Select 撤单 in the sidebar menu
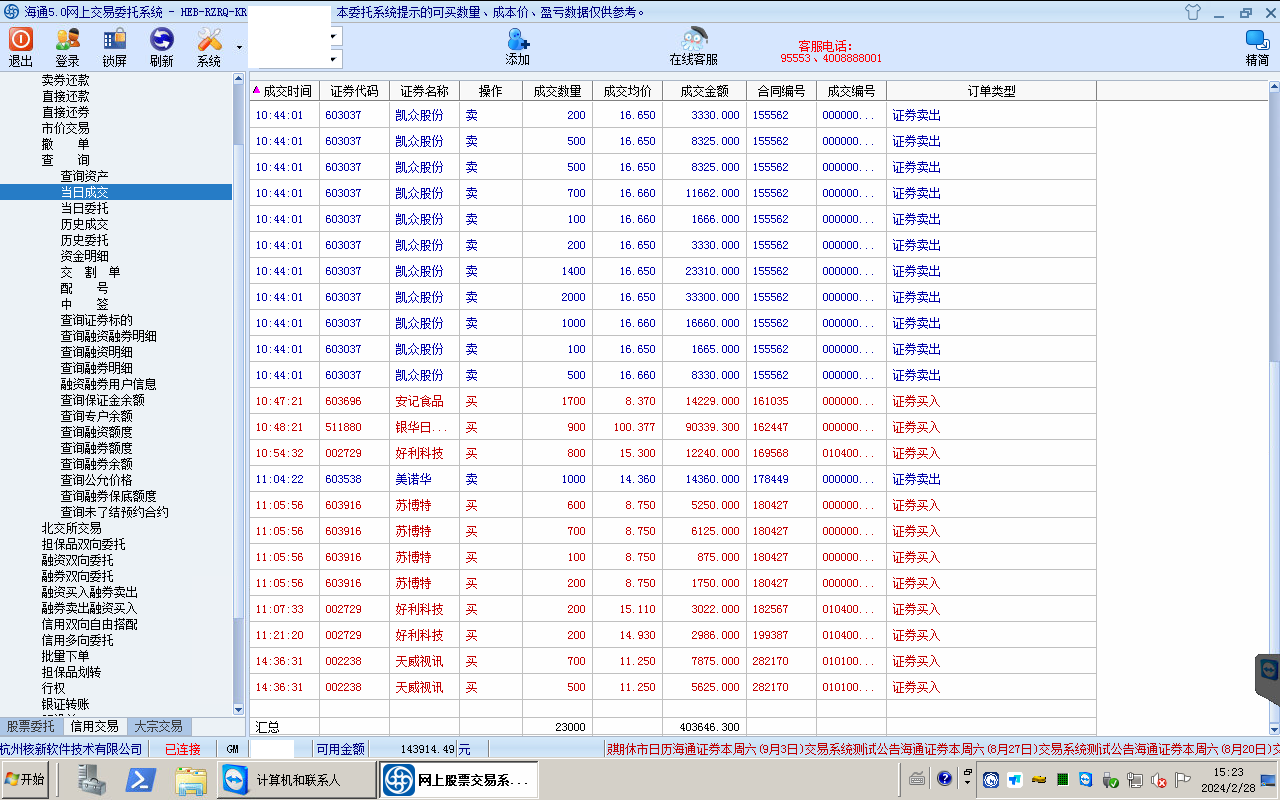This screenshot has width=1280, height=800. (x=65, y=144)
